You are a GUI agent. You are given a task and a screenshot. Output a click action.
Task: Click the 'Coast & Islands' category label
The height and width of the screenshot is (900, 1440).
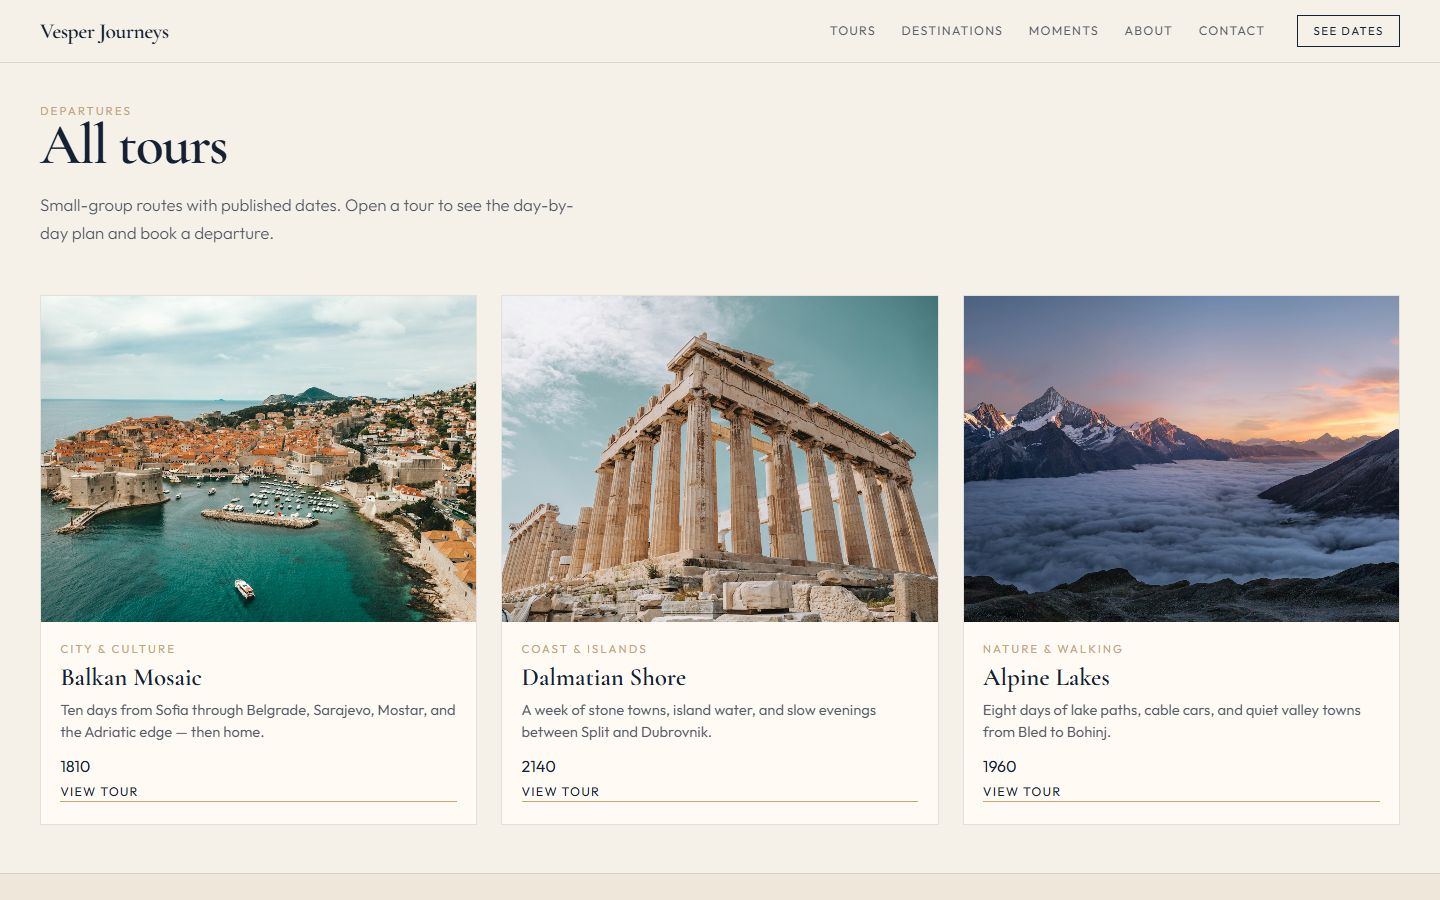(584, 649)
